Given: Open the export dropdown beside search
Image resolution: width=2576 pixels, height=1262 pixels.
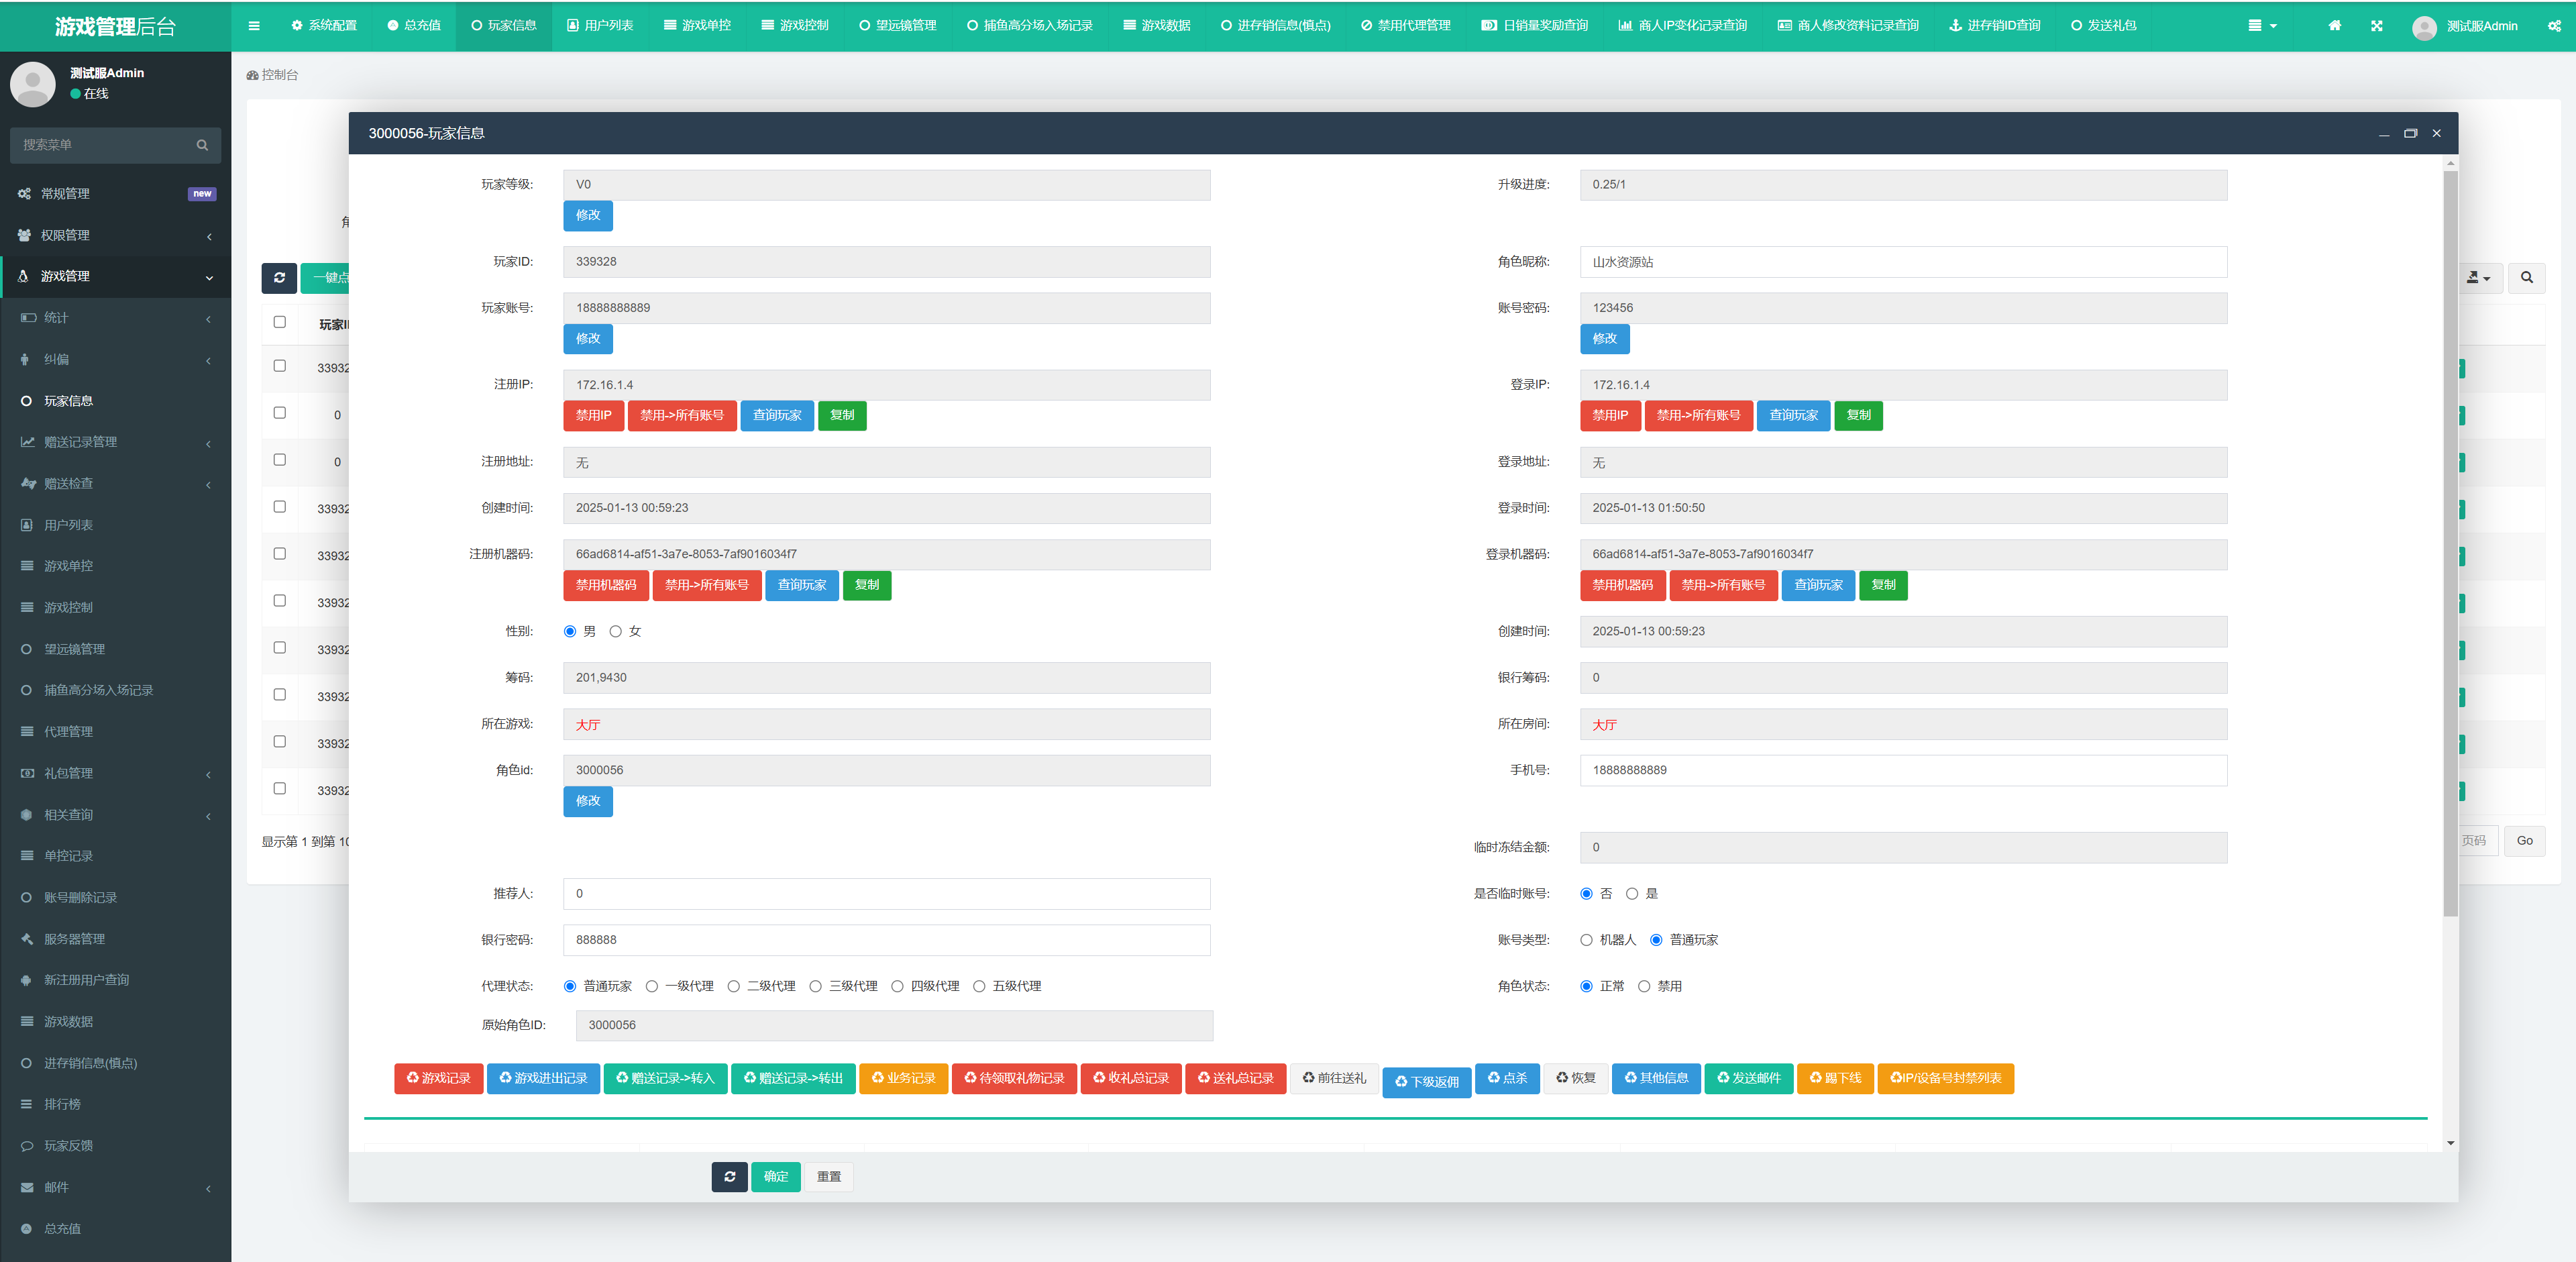Looking at the screenshot, I should point(2478,278).
